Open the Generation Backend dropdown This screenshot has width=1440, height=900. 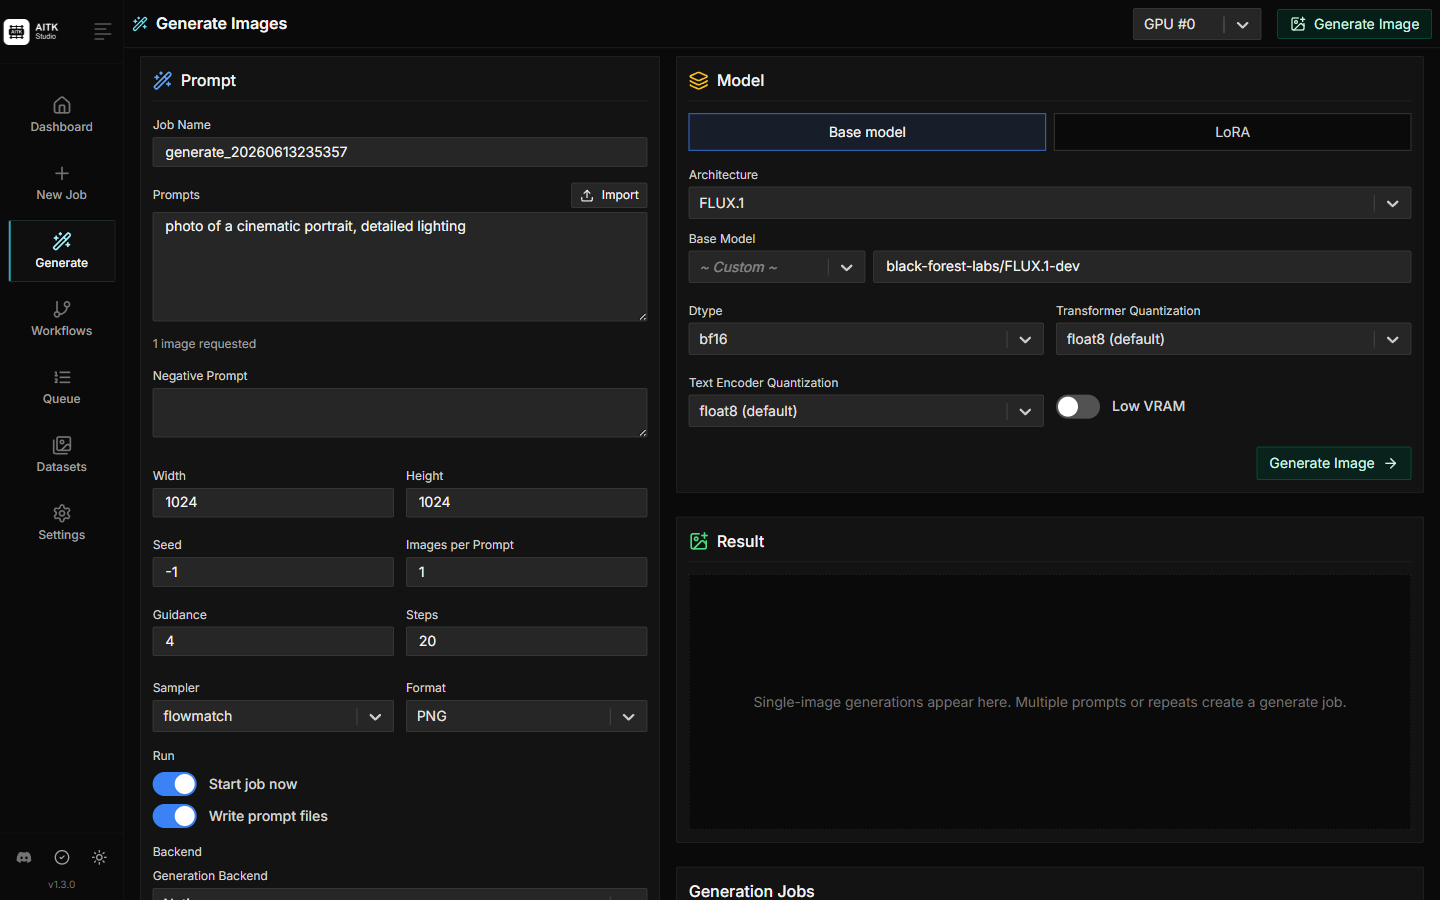[400, 894]
